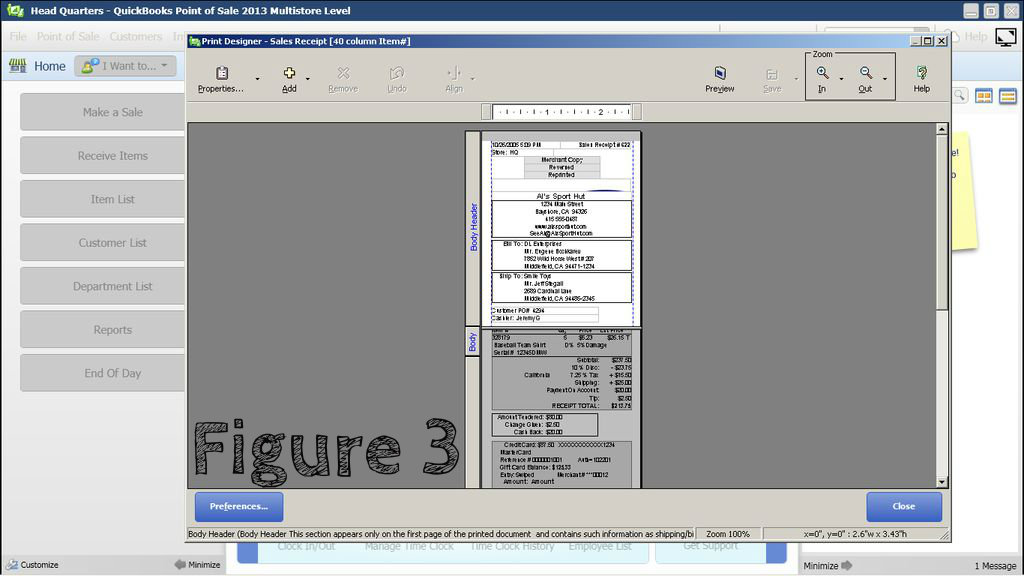The image size is (1024, 576).
Task: Expand the Align dropdown arrow
Action: pyautogui.click(x=472, y=79)
